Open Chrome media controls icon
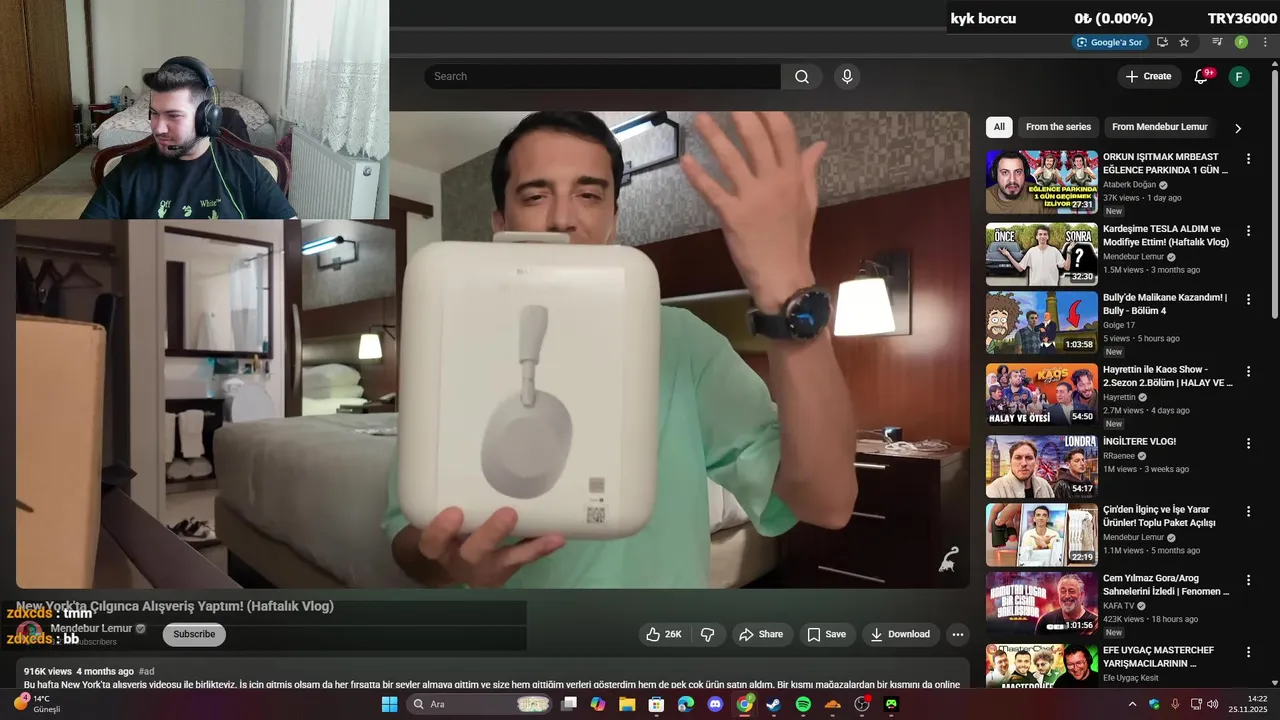 tap(1217, 42)
